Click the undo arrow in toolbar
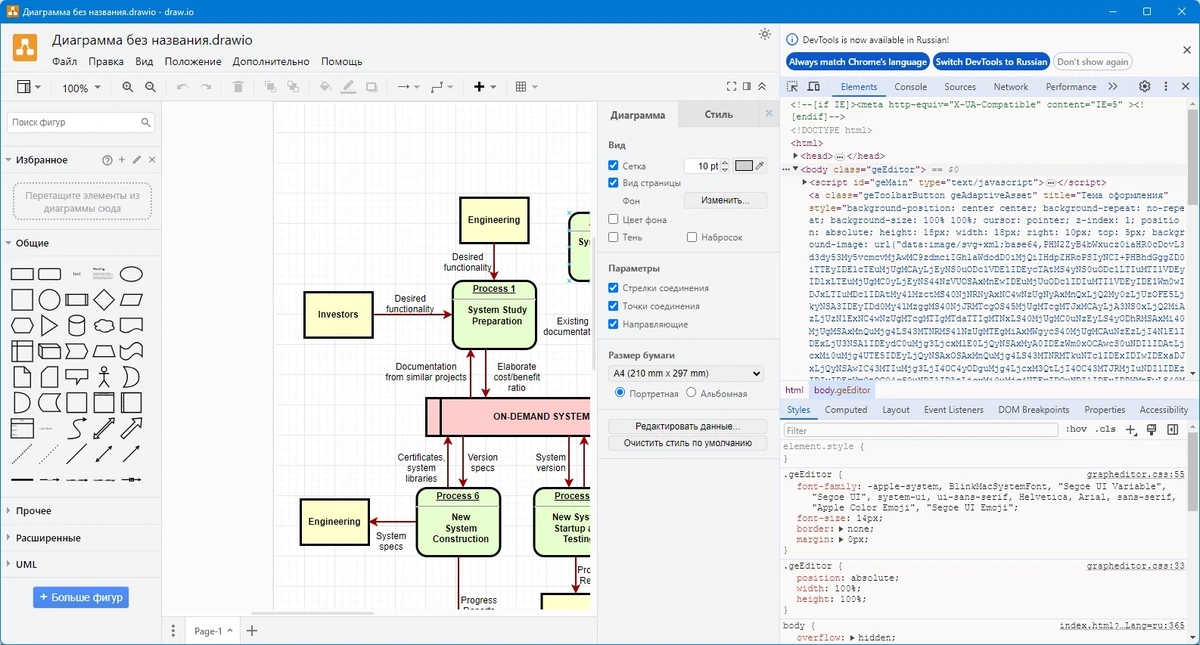 182,87
